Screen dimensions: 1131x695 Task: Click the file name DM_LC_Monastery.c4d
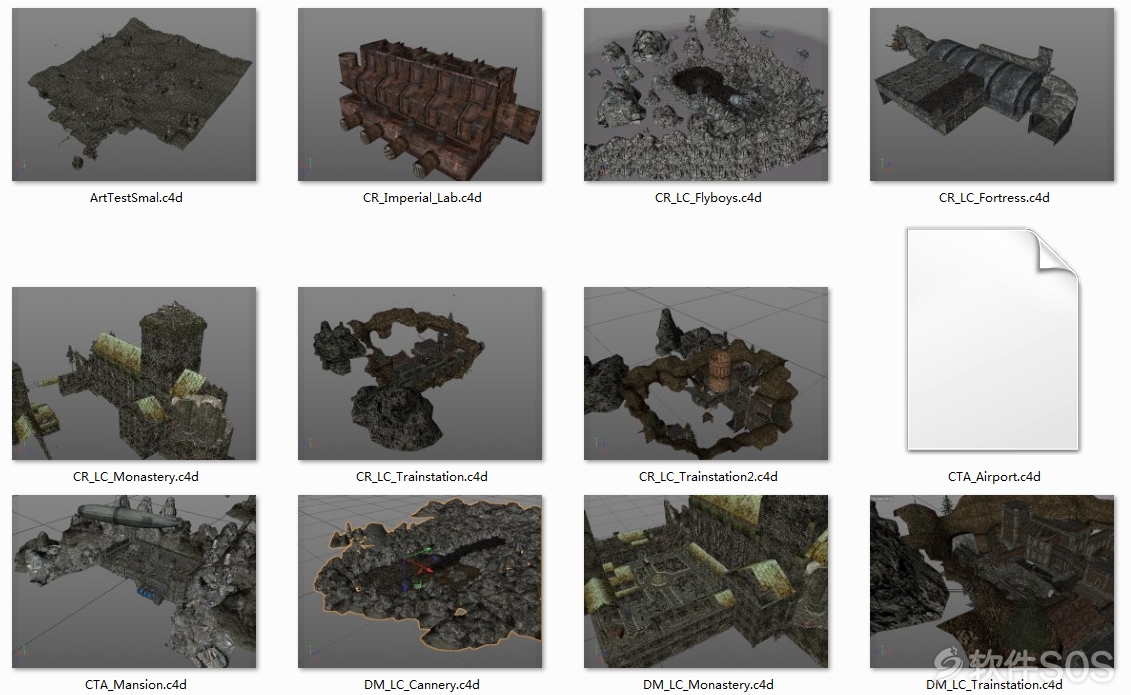tap(708, 684)
